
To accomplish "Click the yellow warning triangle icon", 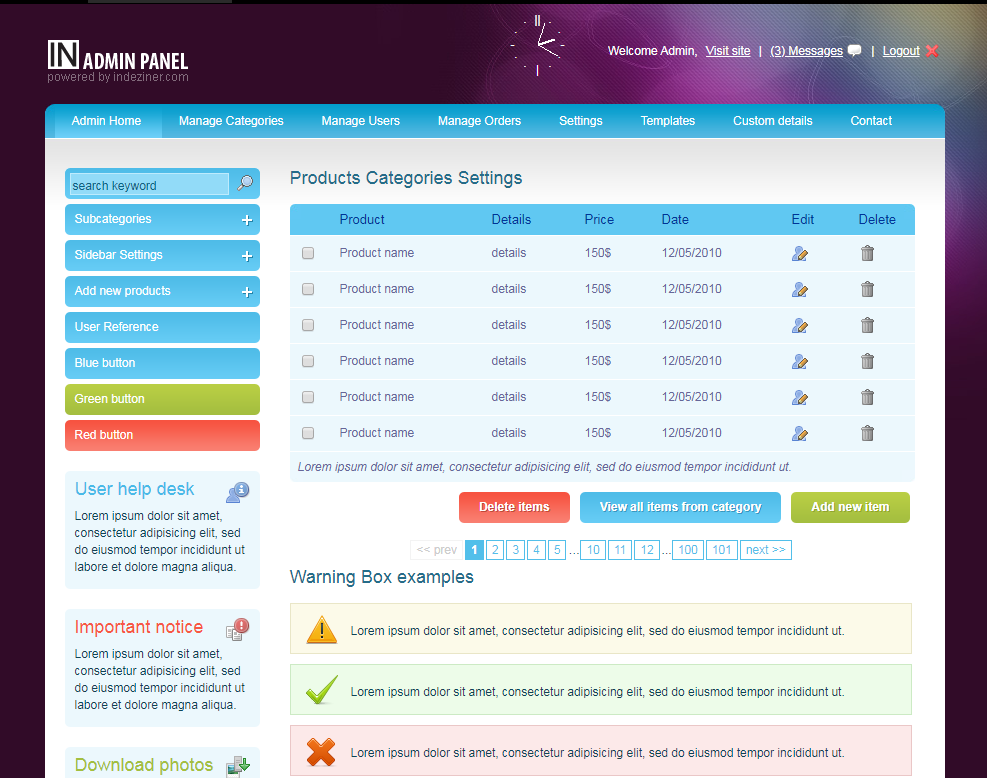I will 320,628.
